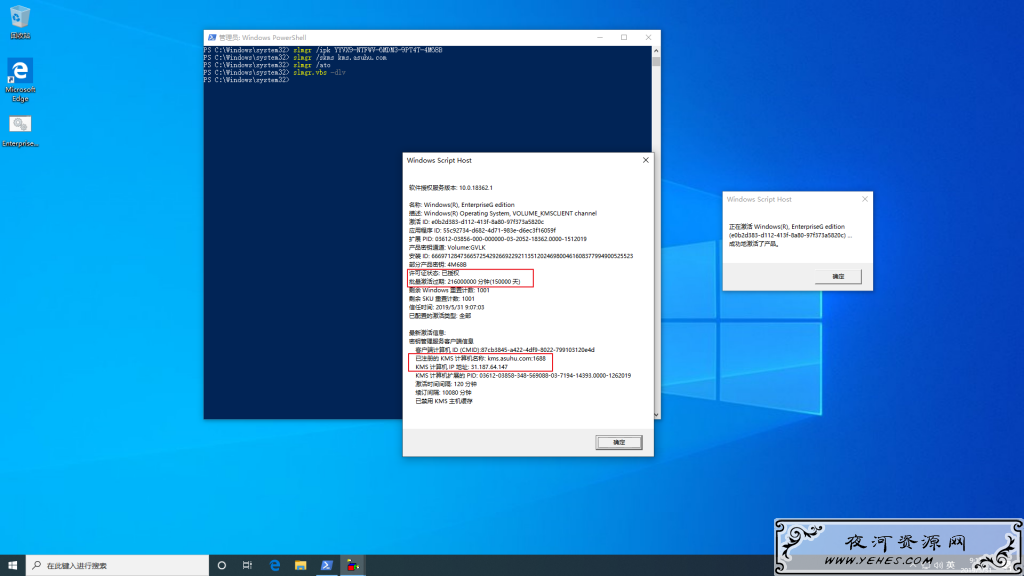
Task: Click the activation interval '120' line
Action: [445, 384]
